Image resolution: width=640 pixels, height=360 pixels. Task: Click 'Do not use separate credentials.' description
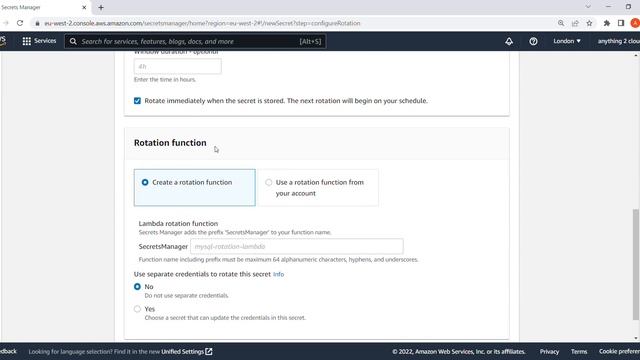187,296
